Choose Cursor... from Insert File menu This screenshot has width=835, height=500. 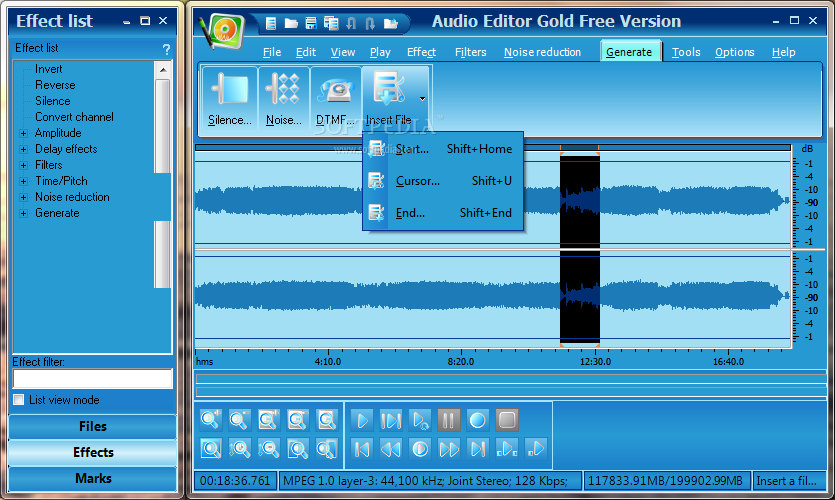click(x=443, y=181)
